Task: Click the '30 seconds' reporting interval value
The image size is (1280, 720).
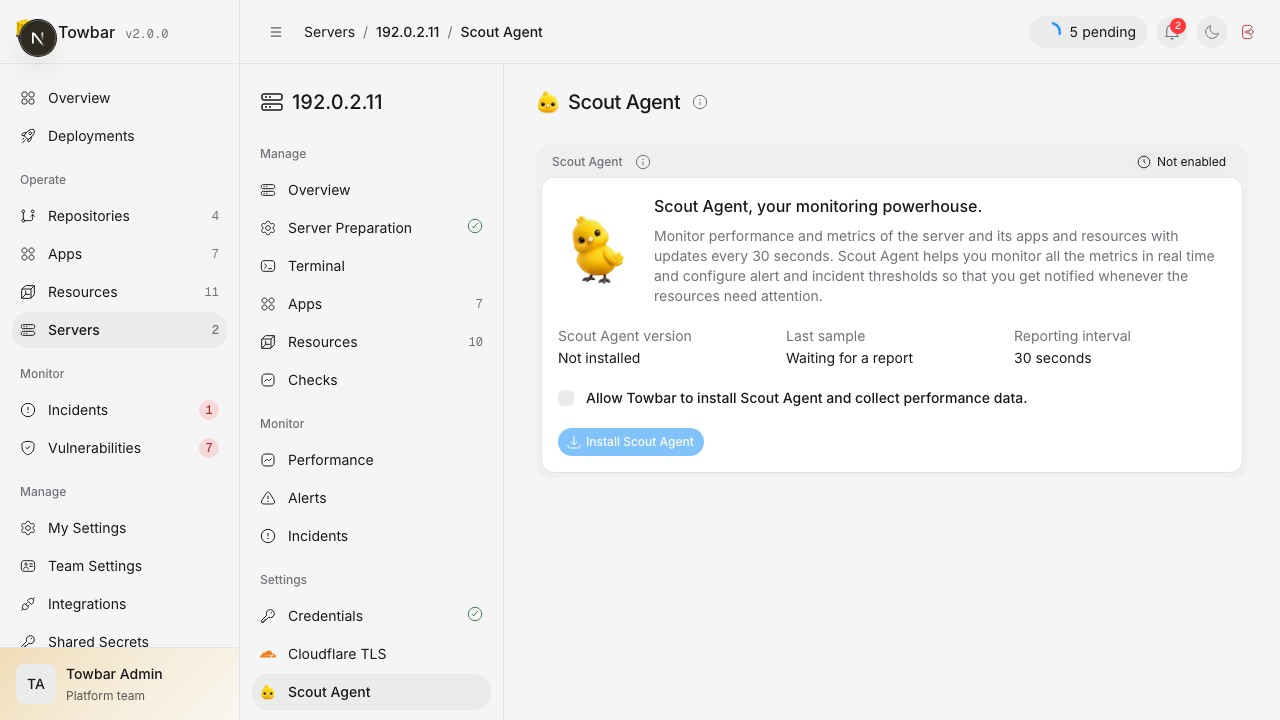Action: 1052,358
